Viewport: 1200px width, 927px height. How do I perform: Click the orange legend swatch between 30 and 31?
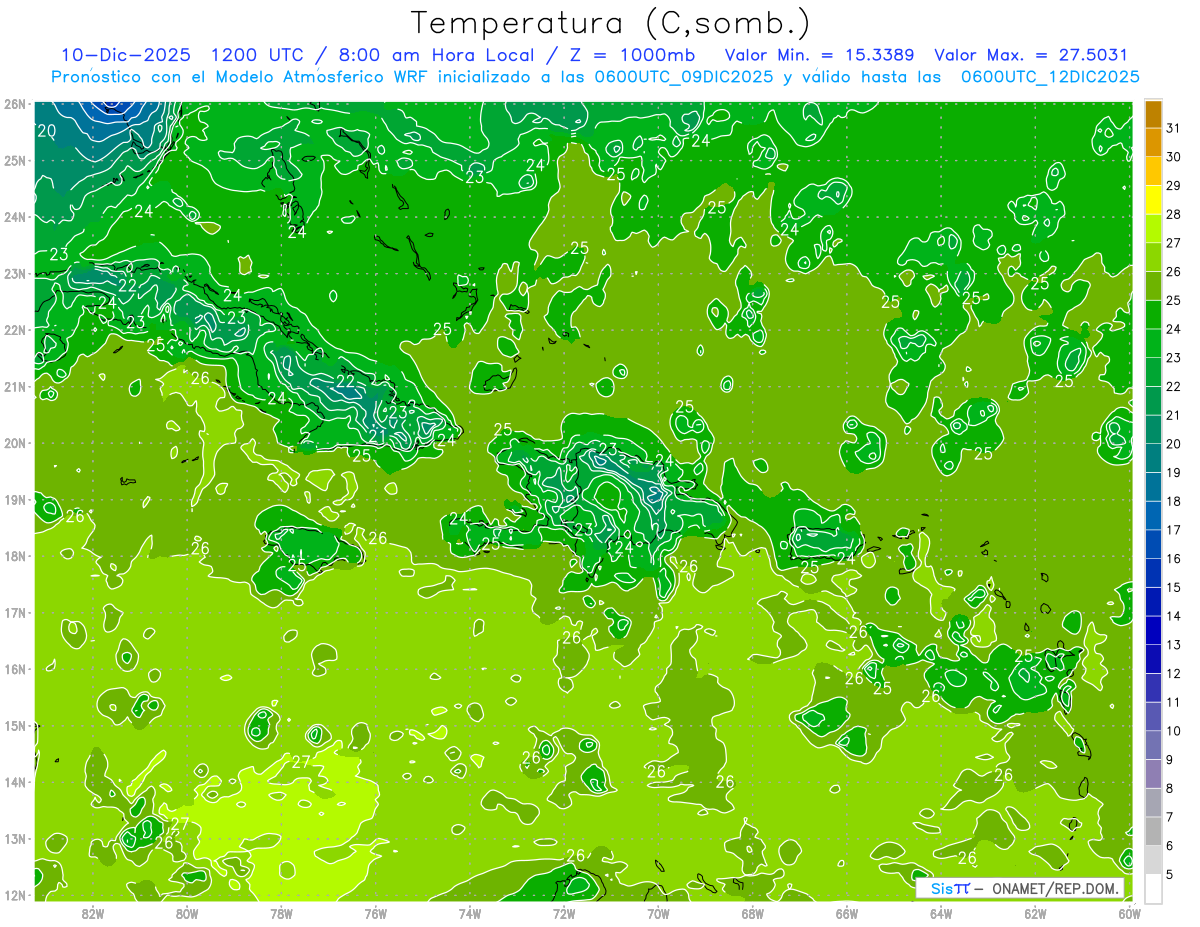(x=1153, y=141)
